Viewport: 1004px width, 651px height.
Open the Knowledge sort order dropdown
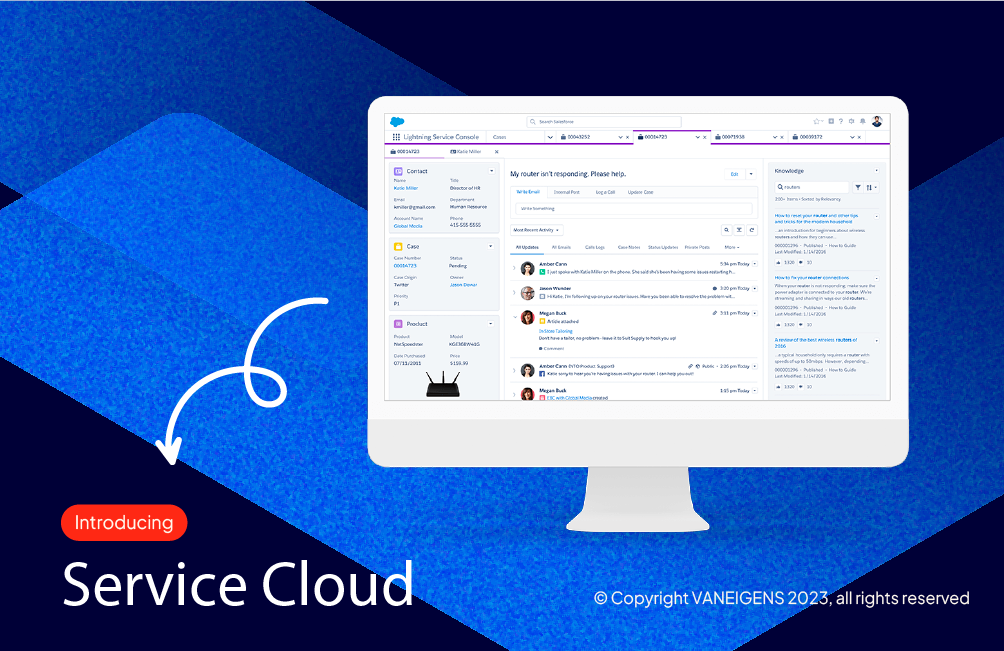[871, 188]
